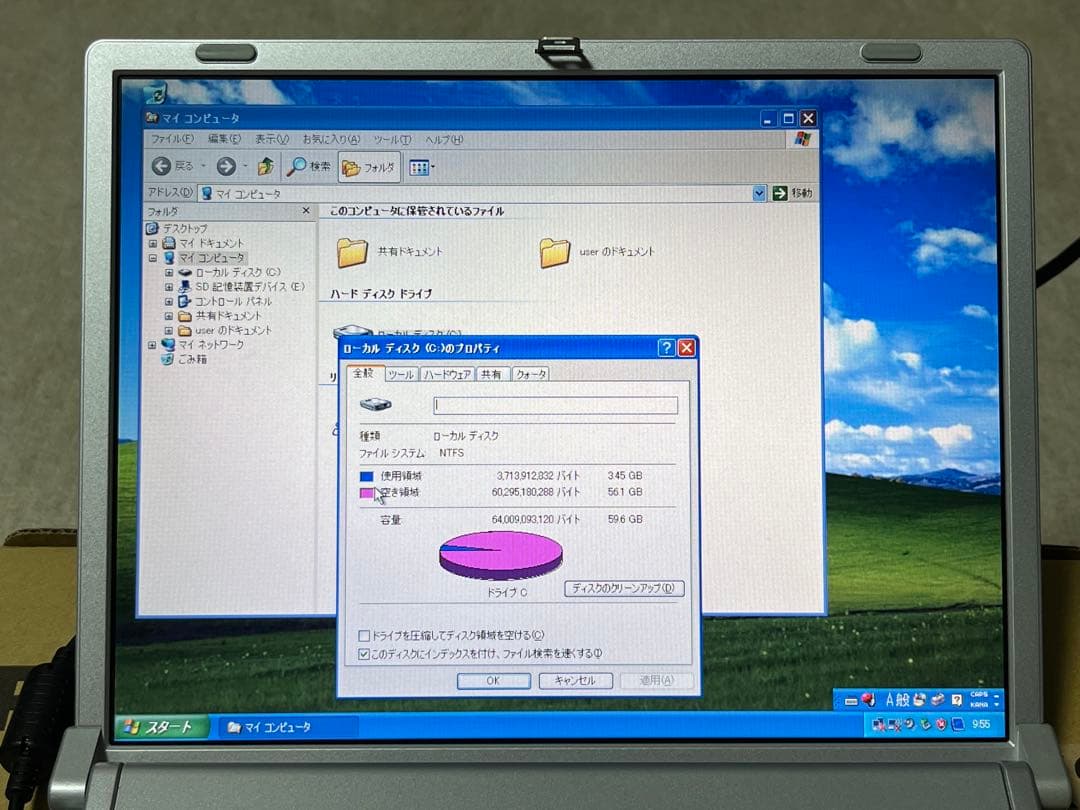Screen dimensions: 1080x810
Task: Uncheck the file indexing checkbox
Action: pyautogui.click(x=365, y=654)
